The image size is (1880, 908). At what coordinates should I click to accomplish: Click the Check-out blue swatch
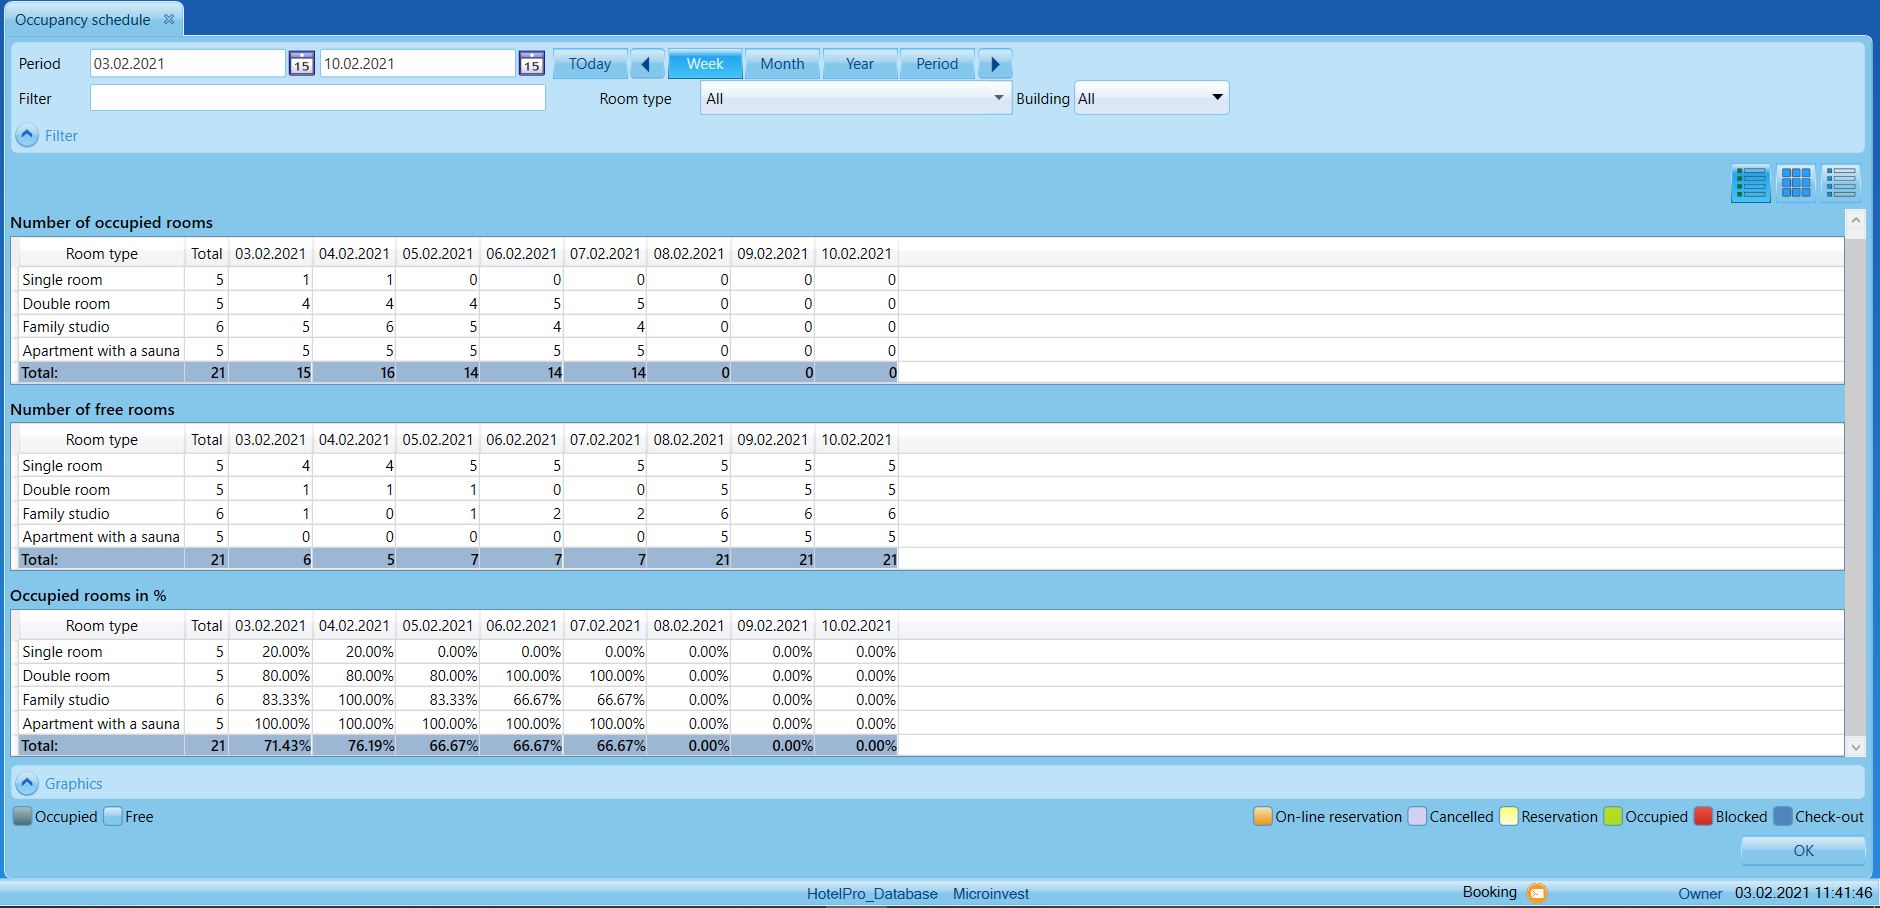coord(1782,816)
